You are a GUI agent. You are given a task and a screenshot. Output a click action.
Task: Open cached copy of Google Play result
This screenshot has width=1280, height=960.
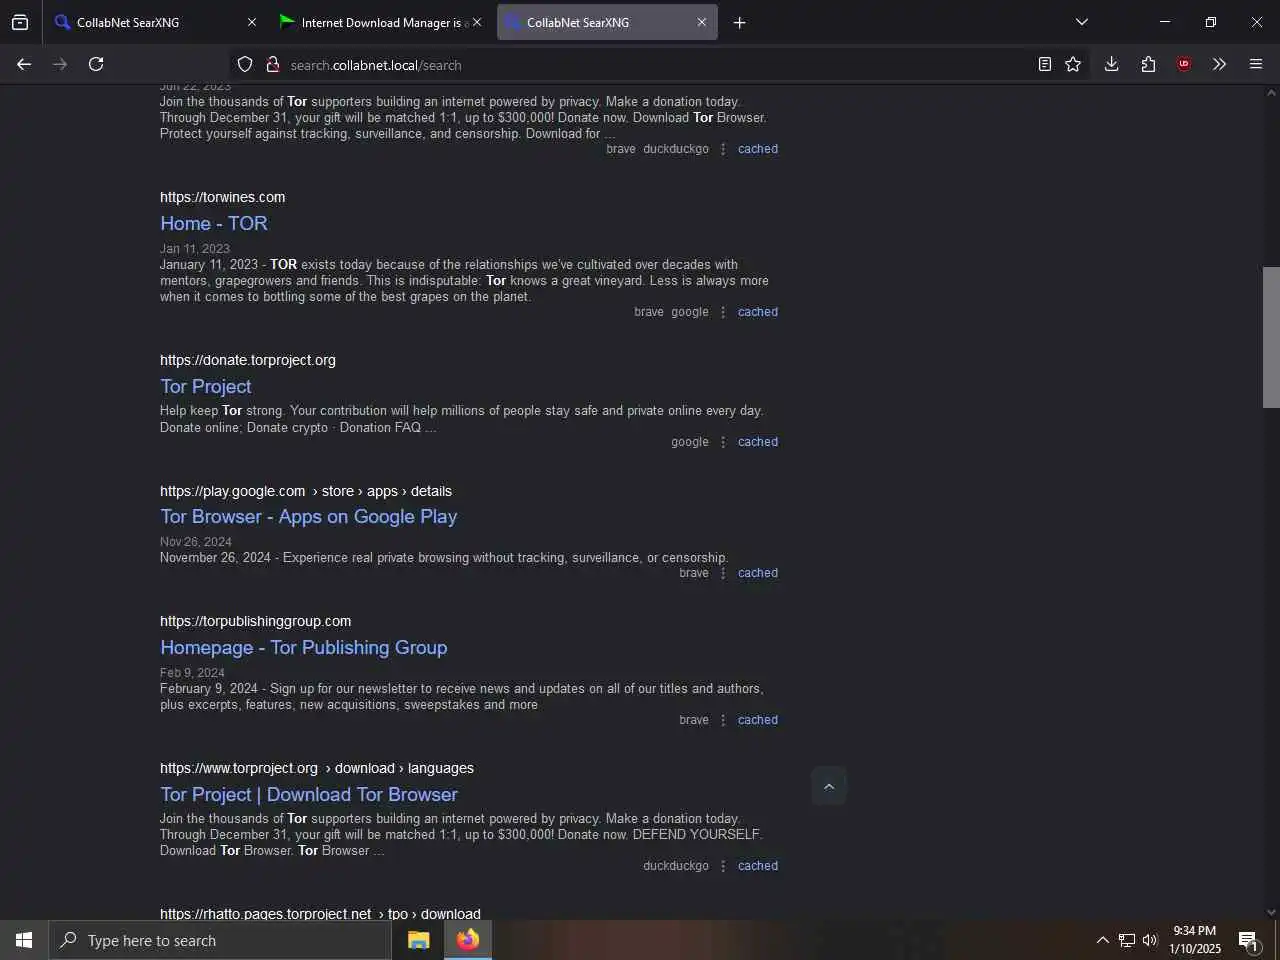click(x=758, y=573)
